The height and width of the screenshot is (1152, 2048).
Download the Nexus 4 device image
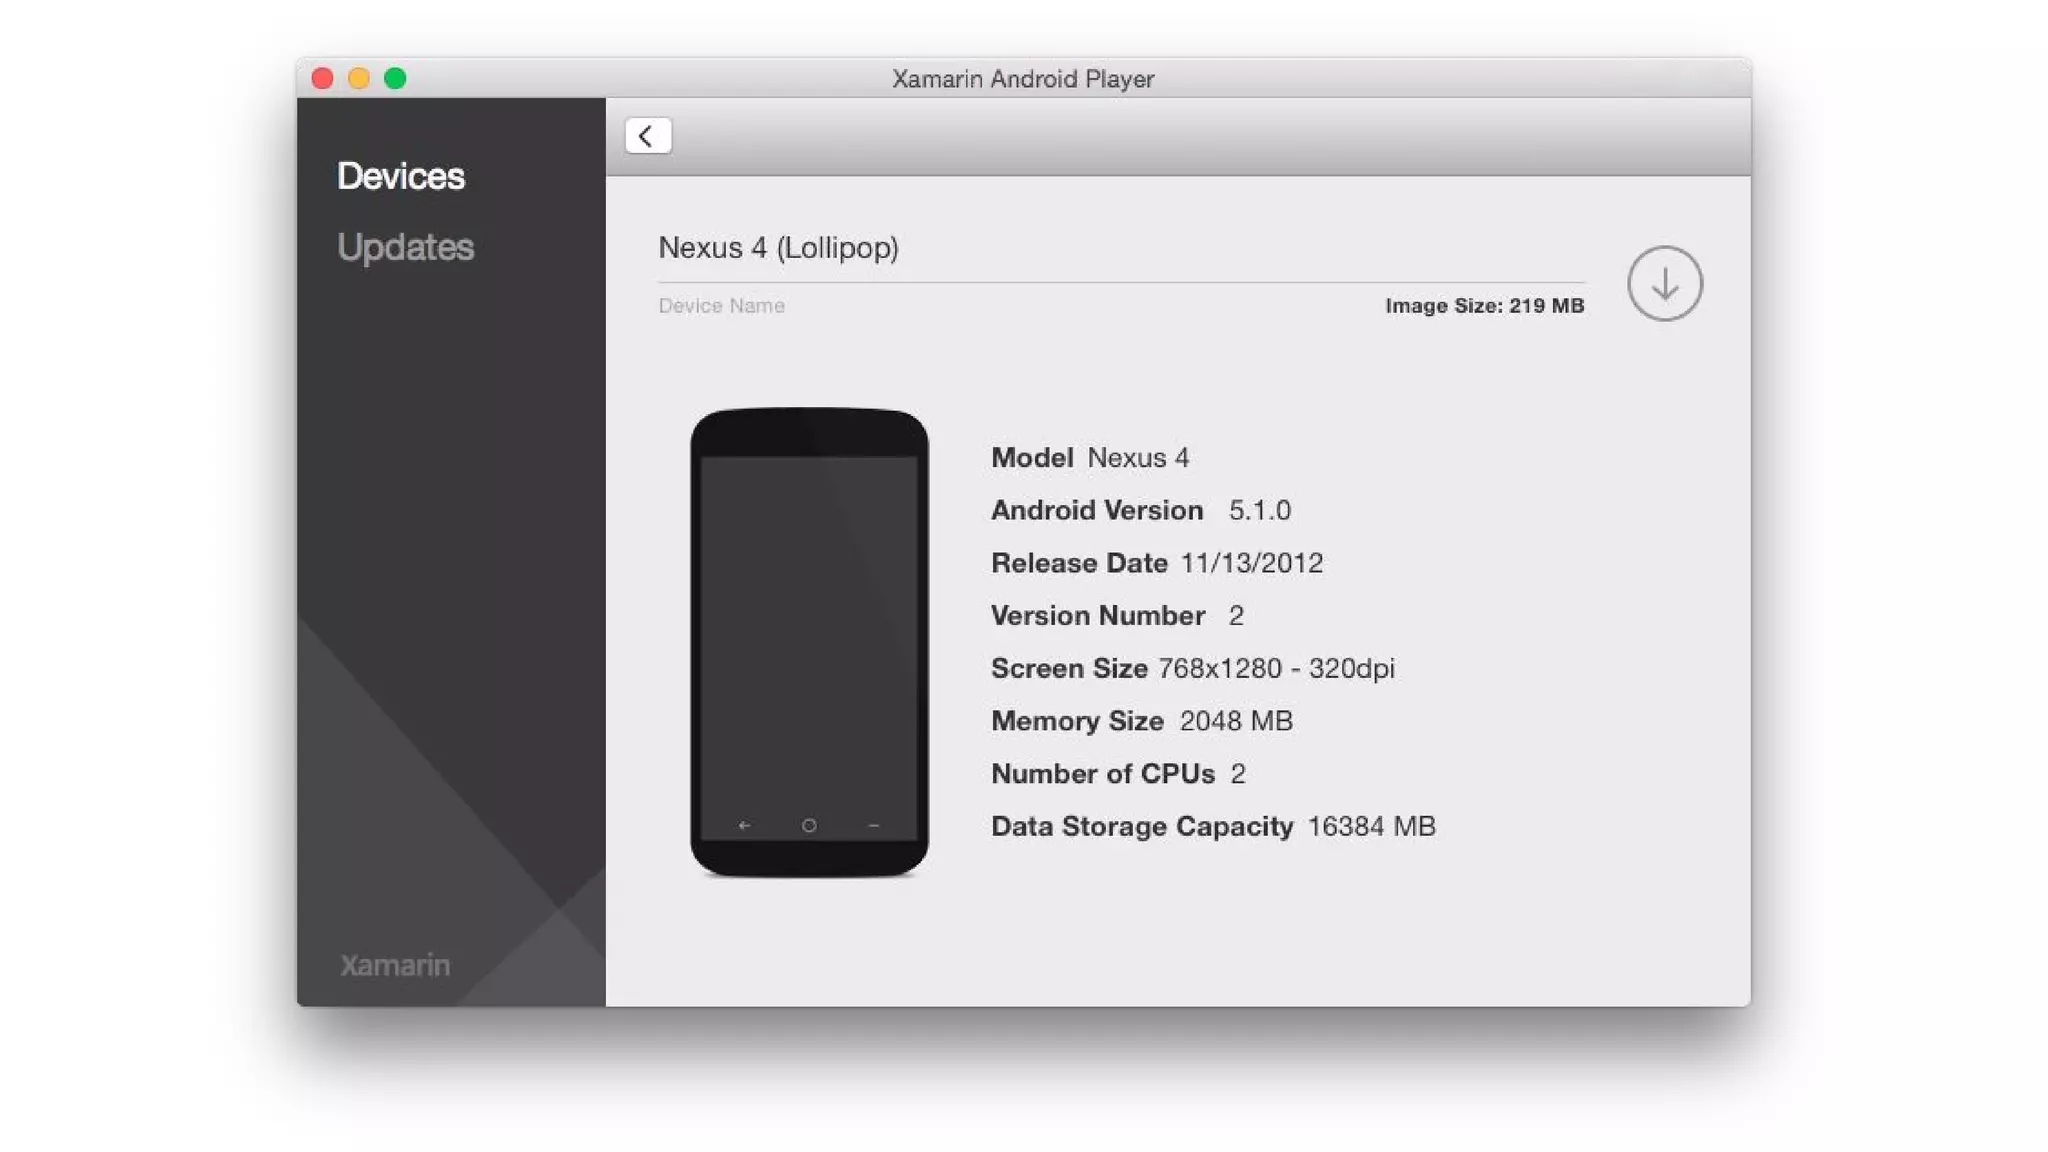tap(1664, 284)
